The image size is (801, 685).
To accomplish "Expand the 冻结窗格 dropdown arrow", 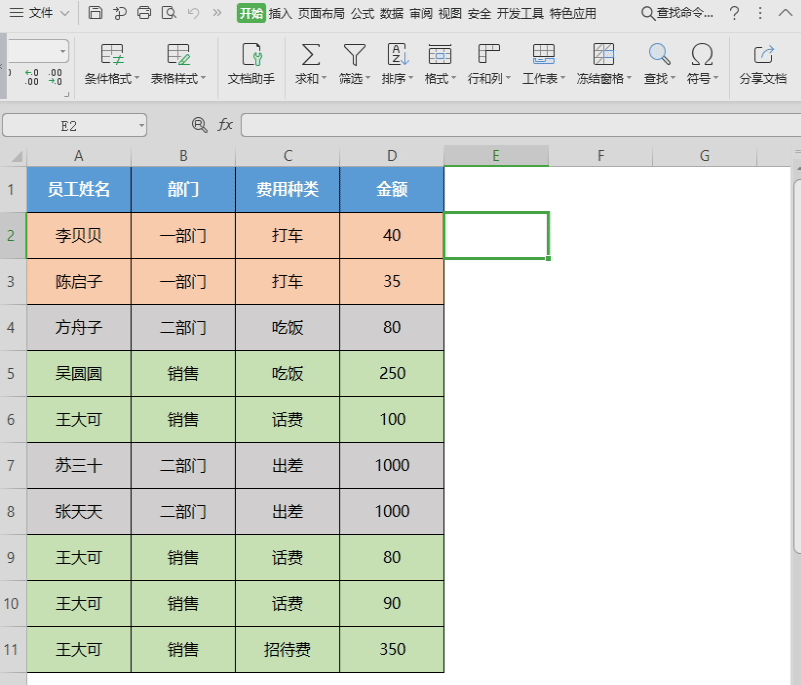I will click(x=629, y=78).
